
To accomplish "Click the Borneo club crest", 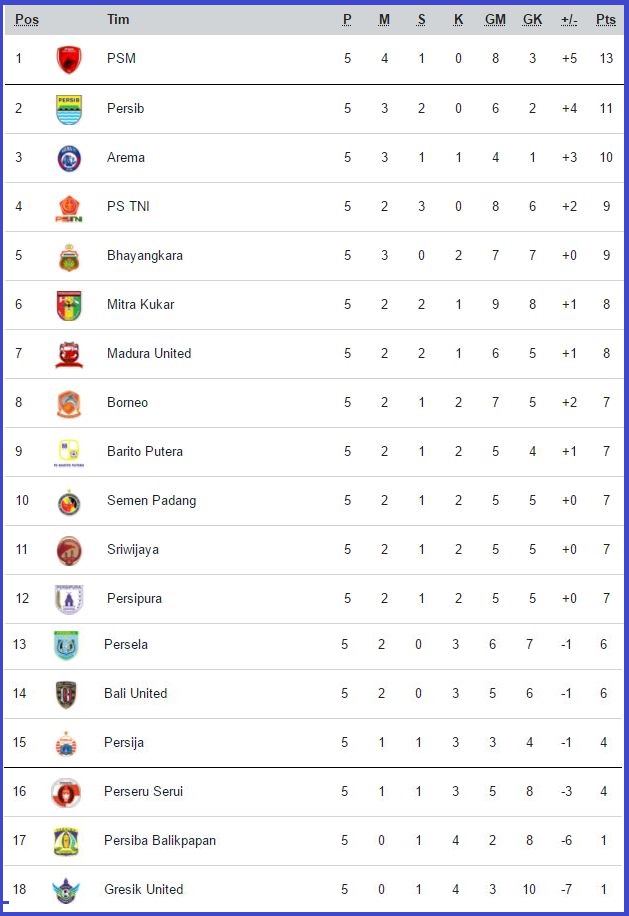I will point(69,404).
